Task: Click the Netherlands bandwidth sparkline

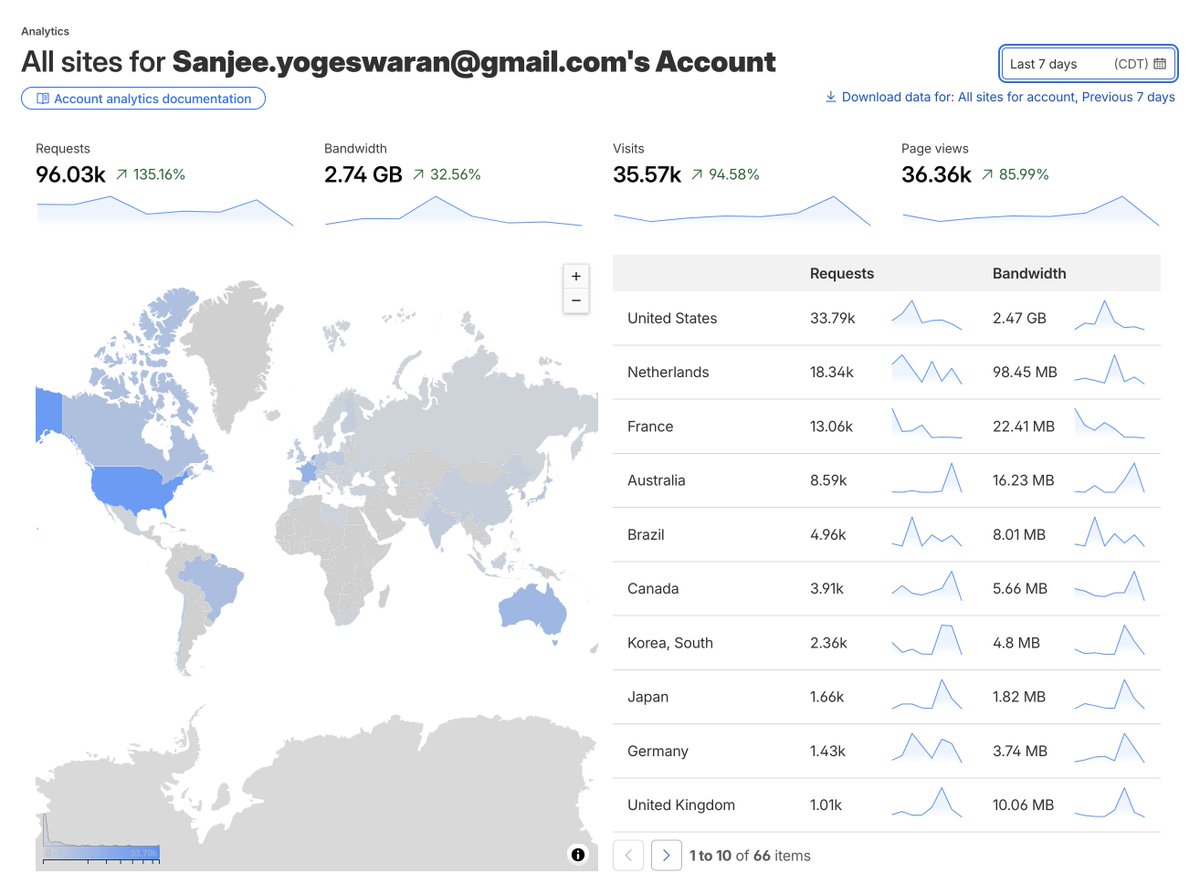Action: pyautogui.click(x=1109, y=369)
